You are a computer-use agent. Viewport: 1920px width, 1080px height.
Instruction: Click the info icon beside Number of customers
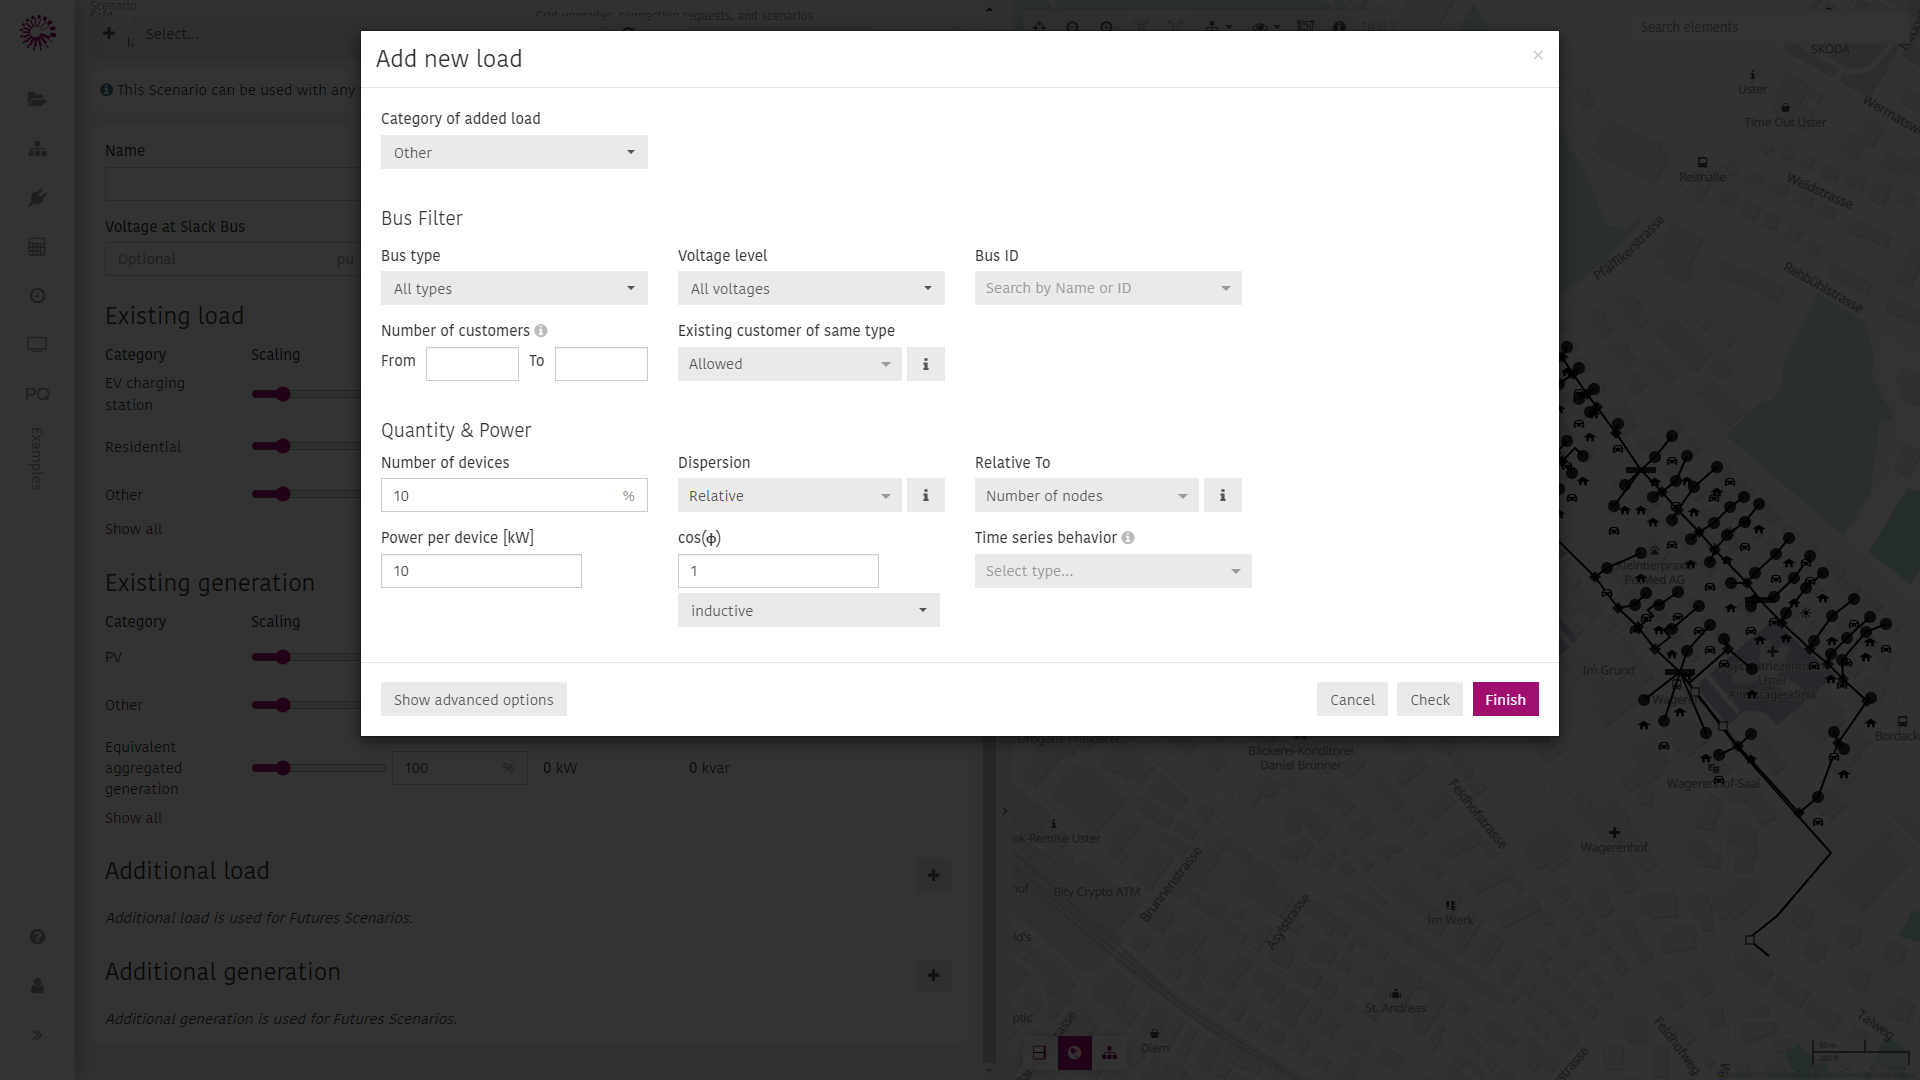[x=541, y=331]
